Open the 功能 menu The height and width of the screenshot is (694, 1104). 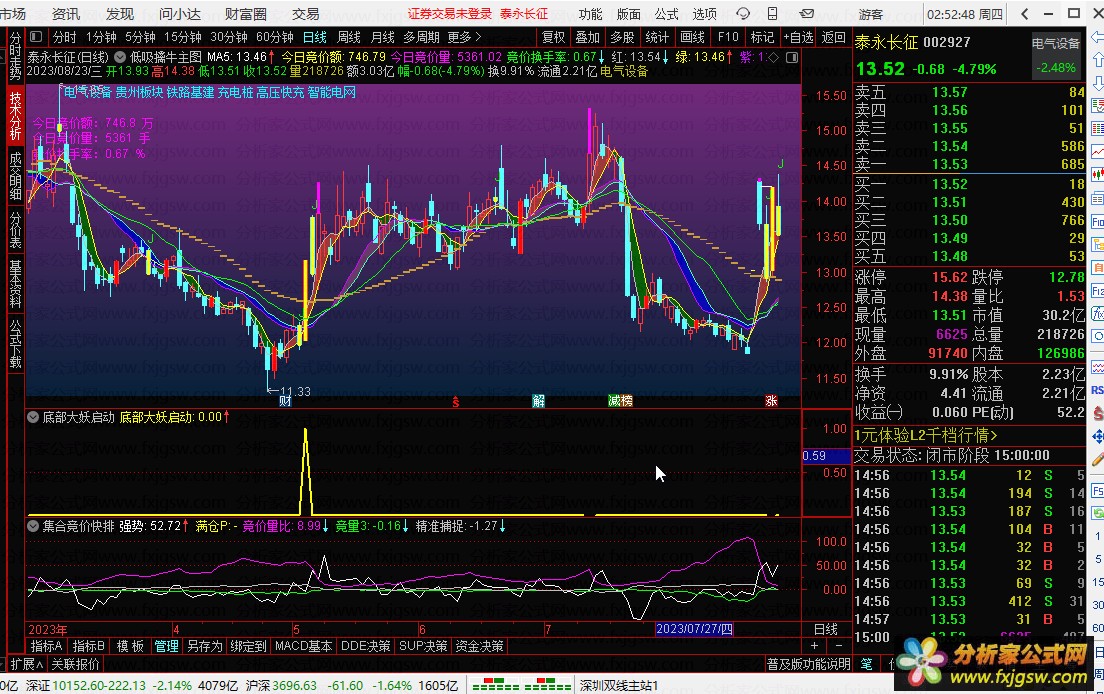pyautogui.click(x=590, y=13)
